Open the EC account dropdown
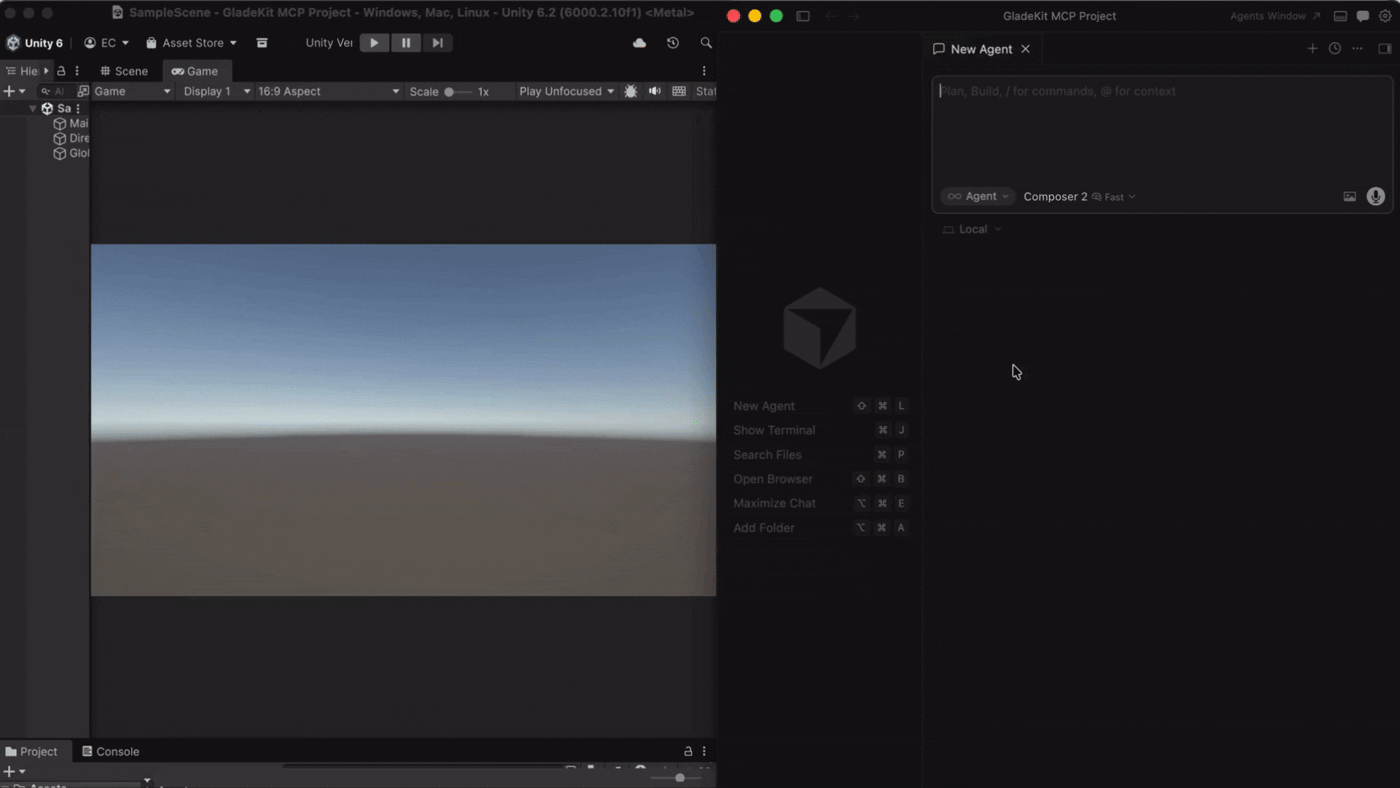Viewport: 1400px width, 788px height. click(106, 43)
